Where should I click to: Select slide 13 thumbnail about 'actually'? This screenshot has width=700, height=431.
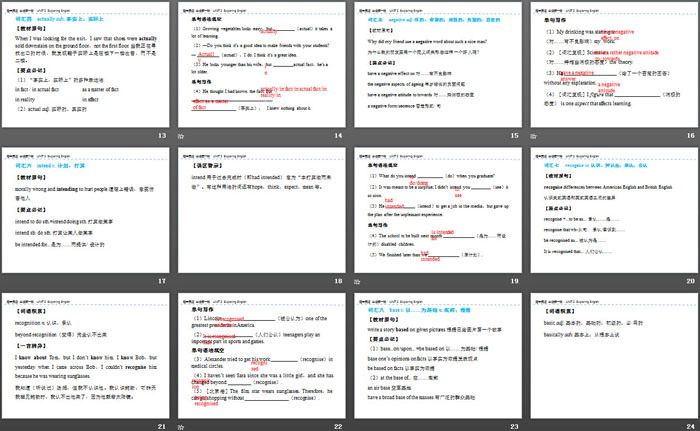pos(86,65)
